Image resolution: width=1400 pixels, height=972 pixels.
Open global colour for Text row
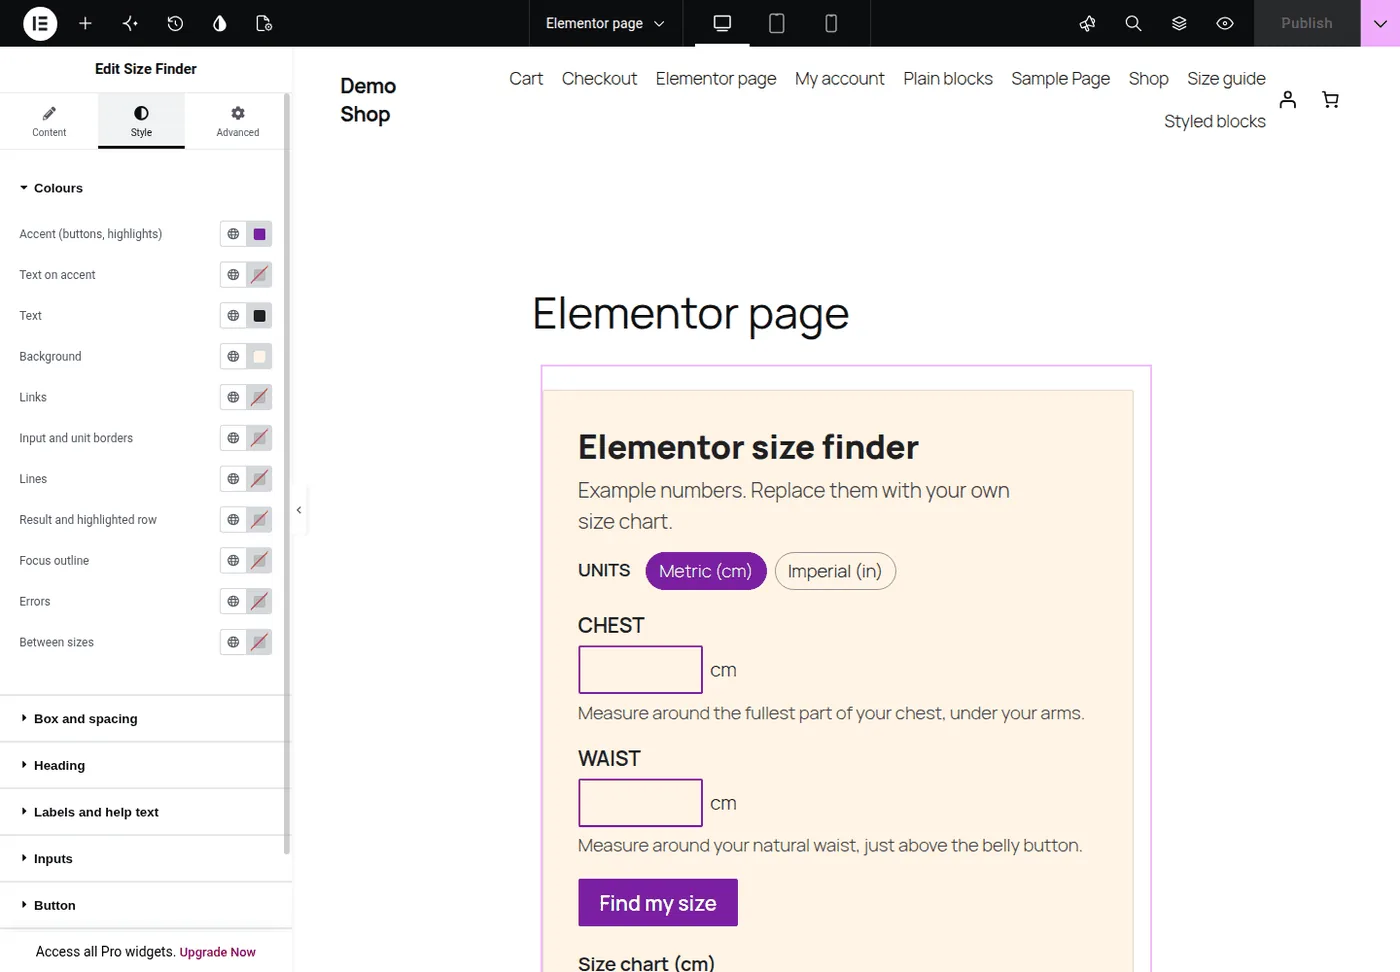233,315
